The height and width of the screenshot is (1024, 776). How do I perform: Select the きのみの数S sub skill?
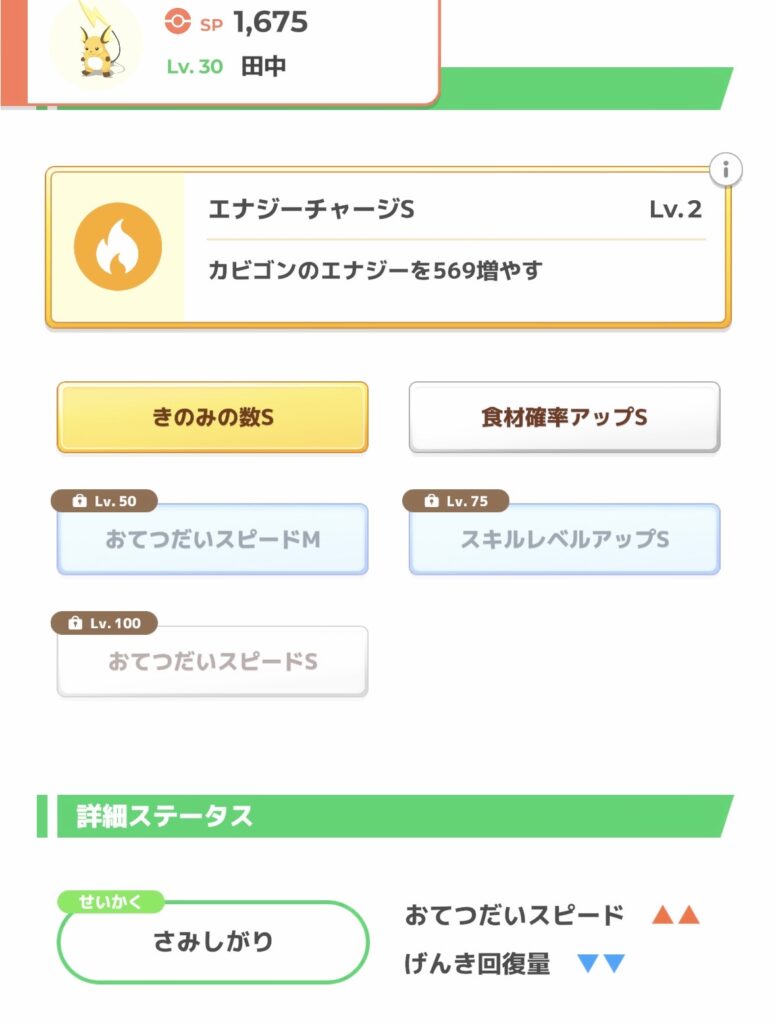(212, 418)
